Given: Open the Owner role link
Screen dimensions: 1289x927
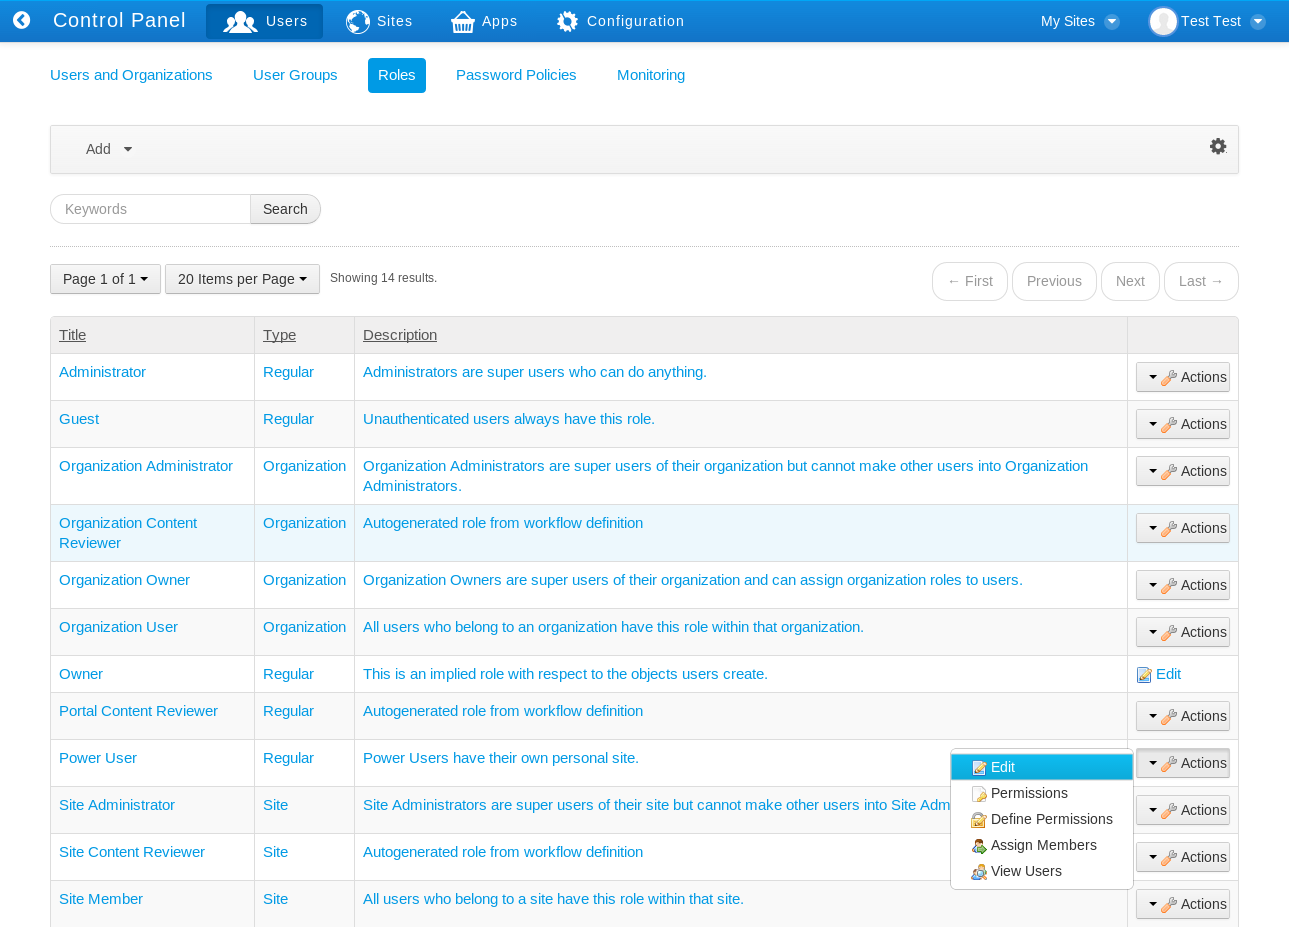Looking at the screenshot, I should 81,674.
